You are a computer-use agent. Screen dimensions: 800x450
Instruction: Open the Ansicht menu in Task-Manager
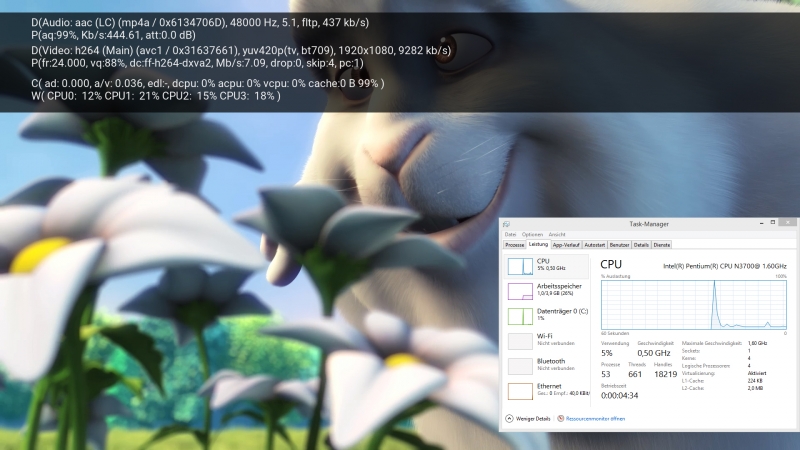click(557, 235)
